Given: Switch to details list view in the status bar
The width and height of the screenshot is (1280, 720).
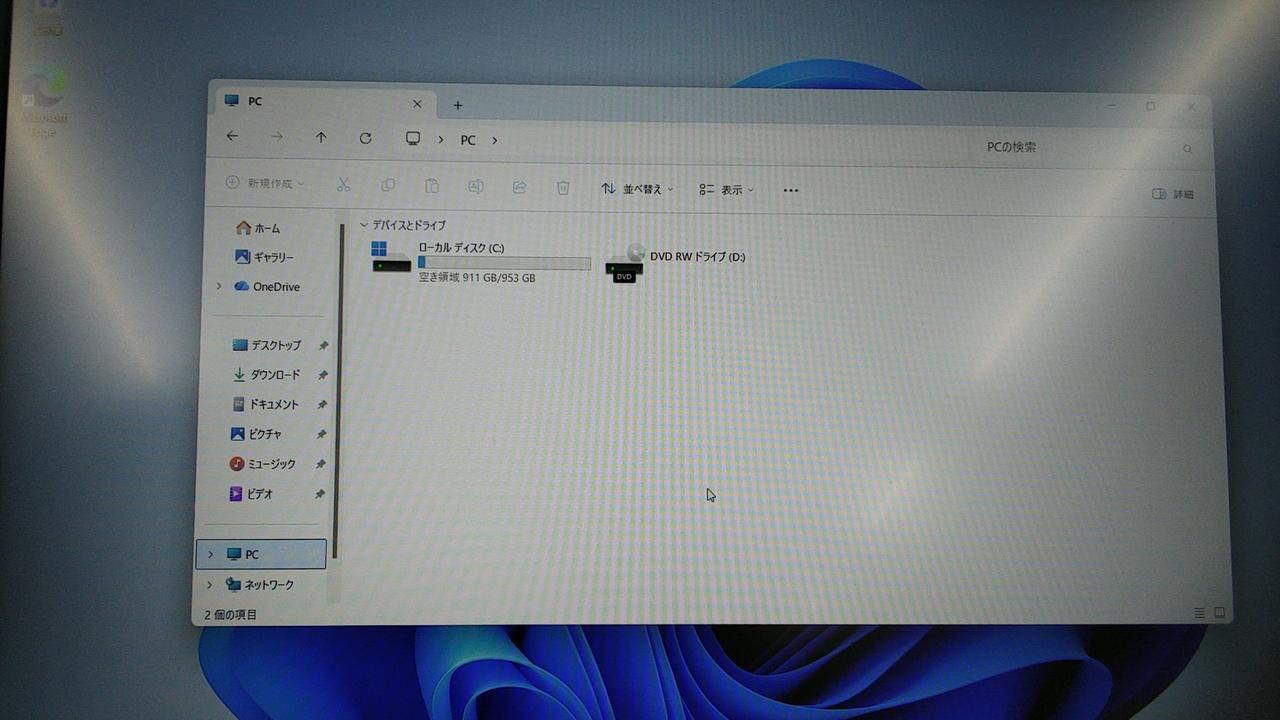Looking at the screenshot, I should pyautogui.click(x=1200, y=612).
